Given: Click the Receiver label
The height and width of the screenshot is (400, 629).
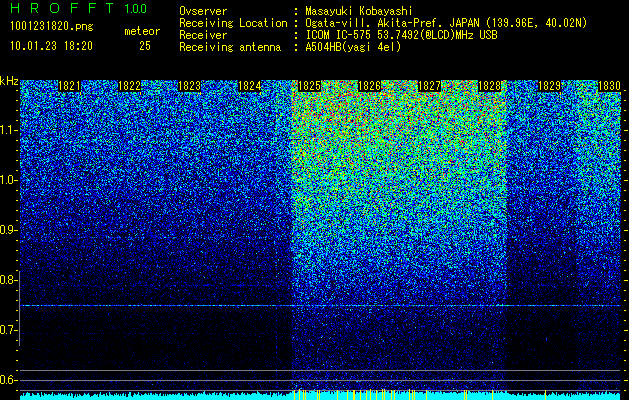Looking at the screenshot, I should 203,35.
